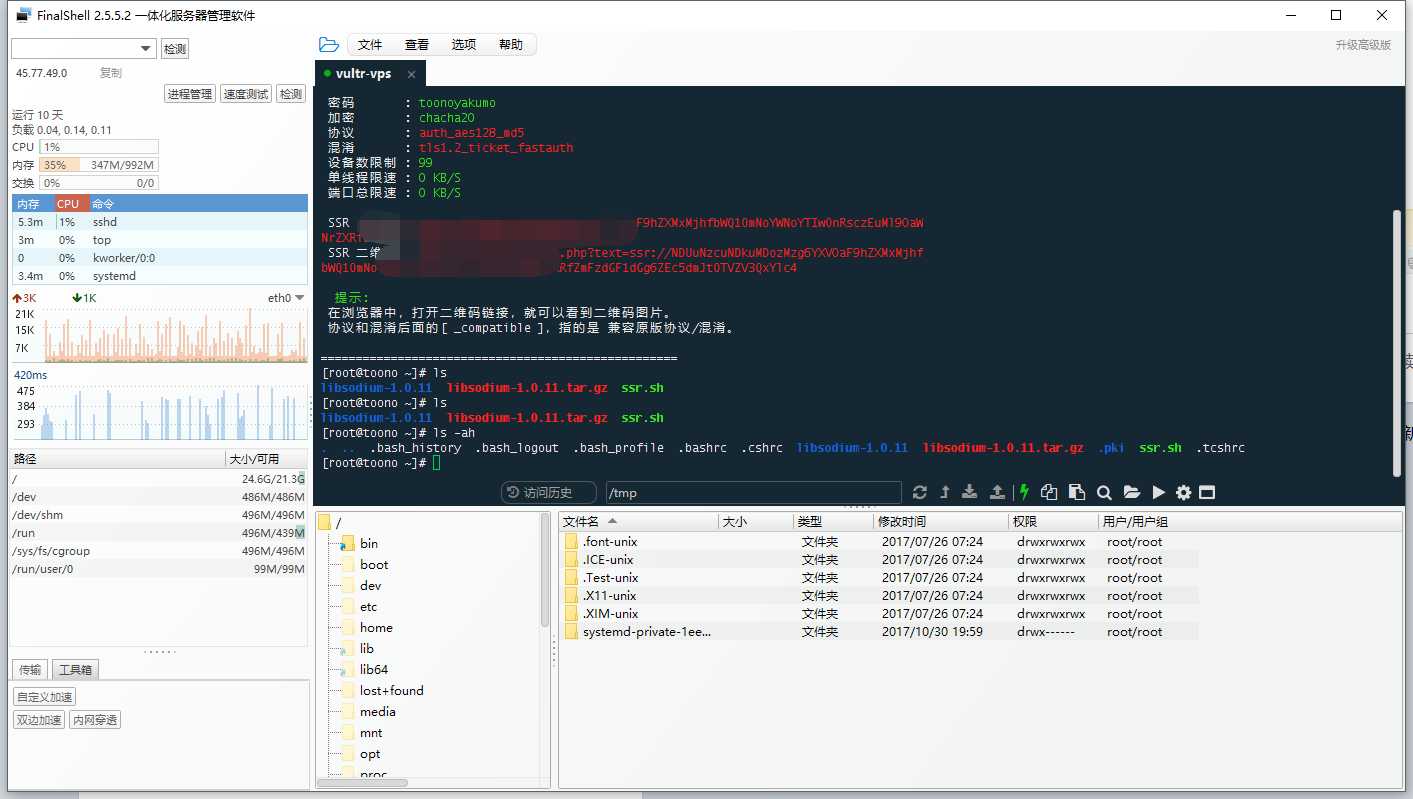Click the green lightning bolt icon

tap(1023, 492)
